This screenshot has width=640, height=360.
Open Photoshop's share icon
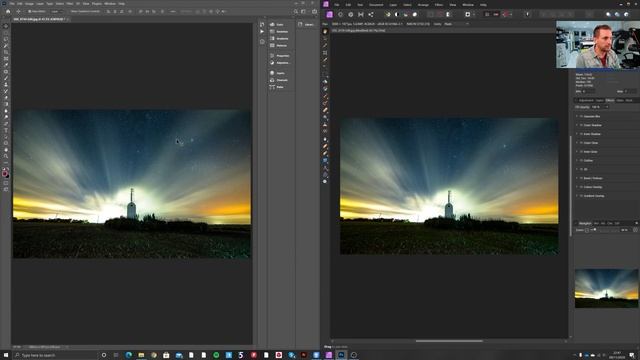(x=314, y=11)
